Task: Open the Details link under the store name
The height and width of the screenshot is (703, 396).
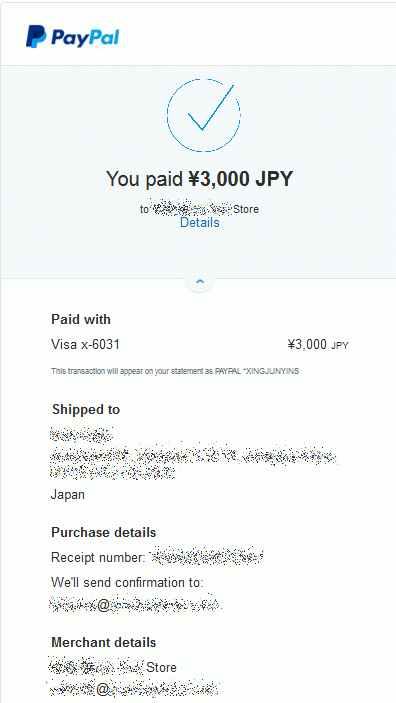Action: pyautogui.click(x=200, y=222)
